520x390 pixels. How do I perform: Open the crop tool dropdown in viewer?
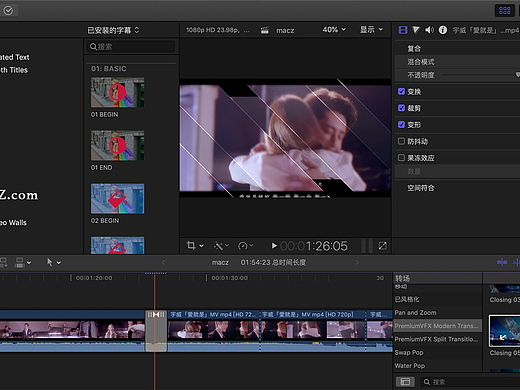195,246
